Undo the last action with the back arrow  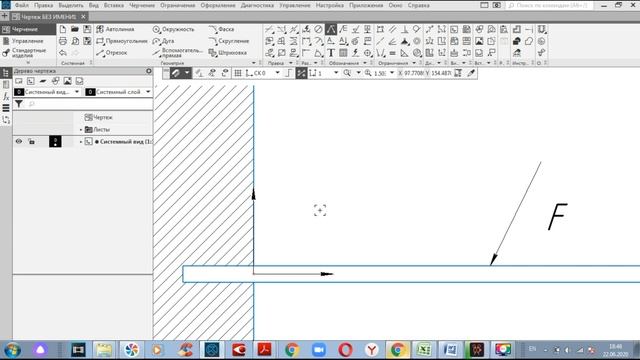click(63, 53)
